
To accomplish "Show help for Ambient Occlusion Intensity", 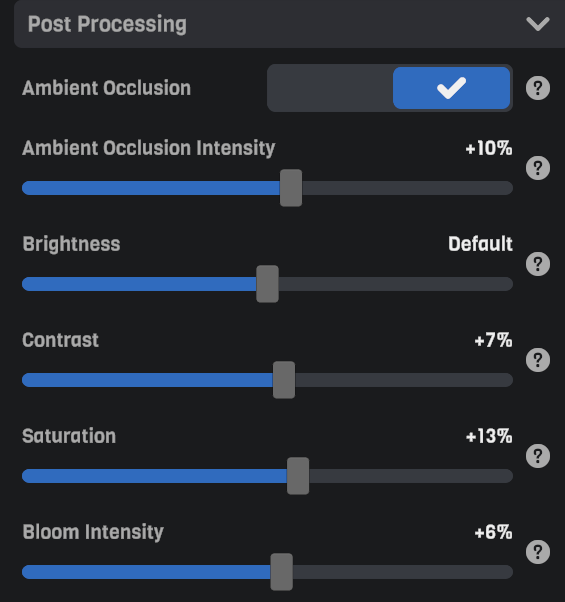I will coord(538,168).
